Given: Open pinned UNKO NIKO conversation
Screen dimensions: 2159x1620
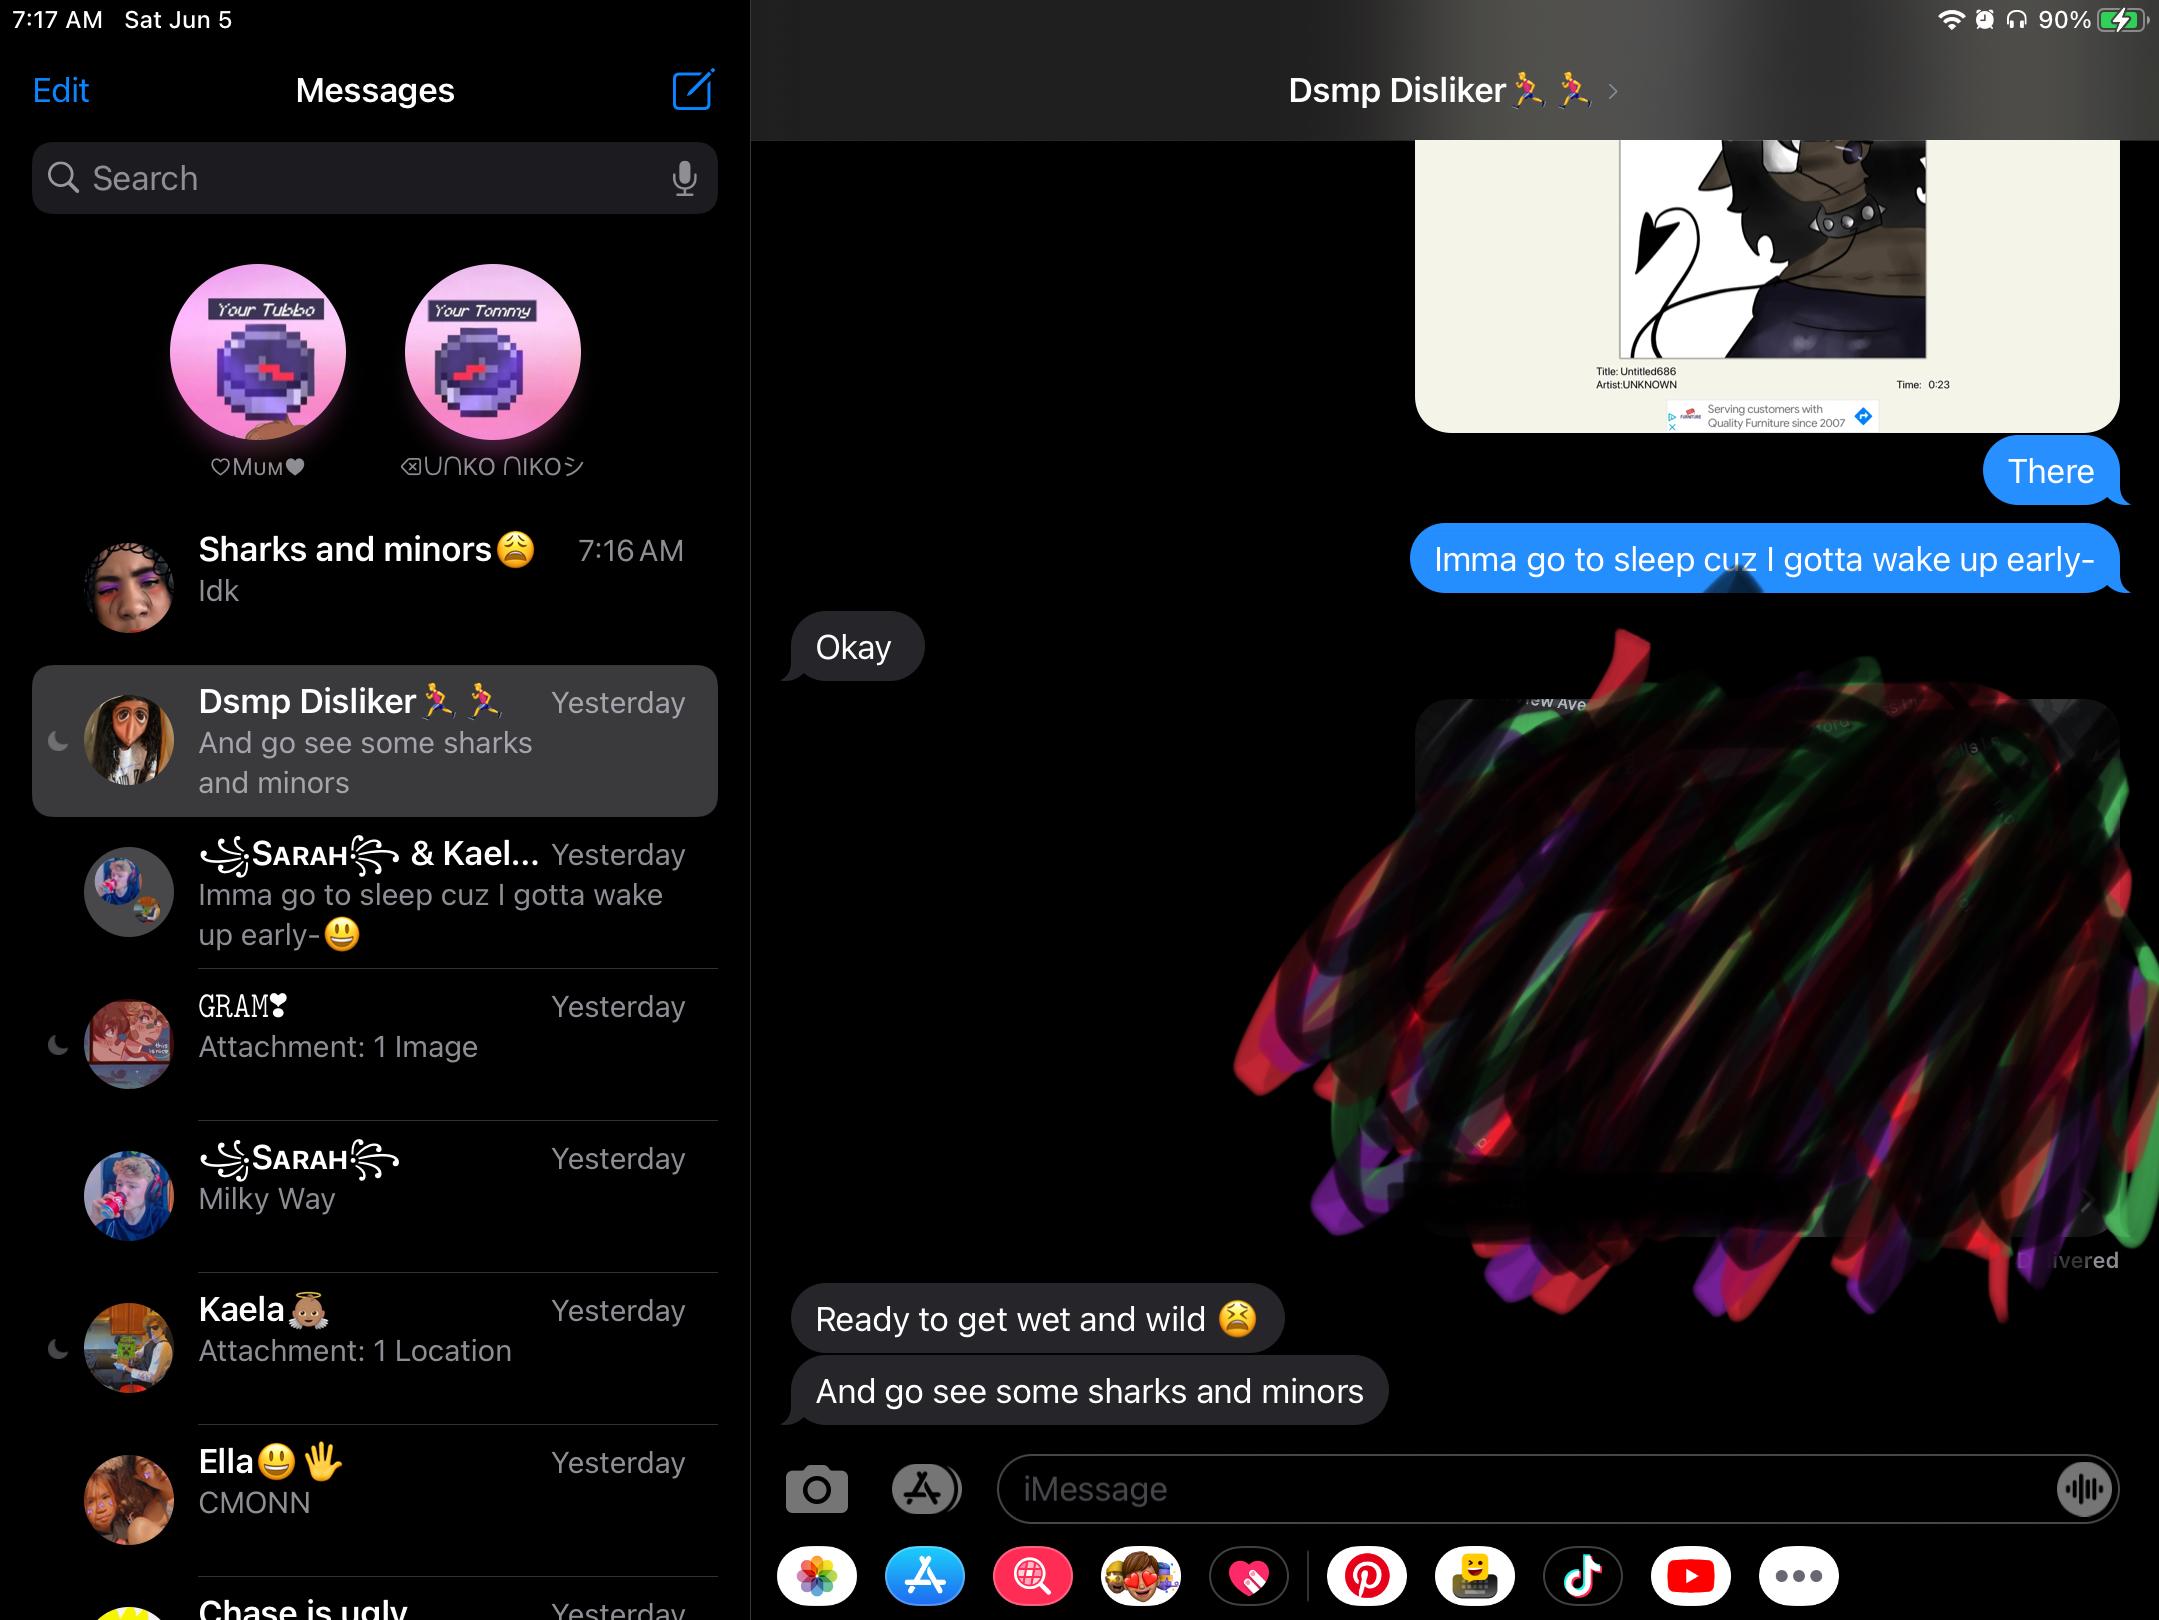Looking at the screenshot, I should click(x=492, y=353).
